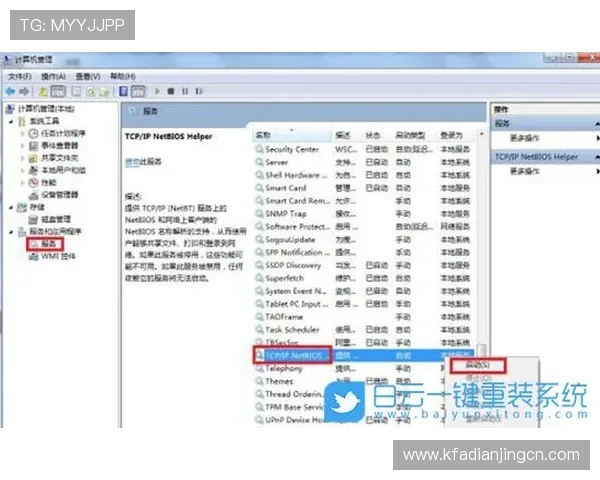This screenshot has width=600, height=480.
Task: Select the Shell Hardware service row
Action: (364, 175)
